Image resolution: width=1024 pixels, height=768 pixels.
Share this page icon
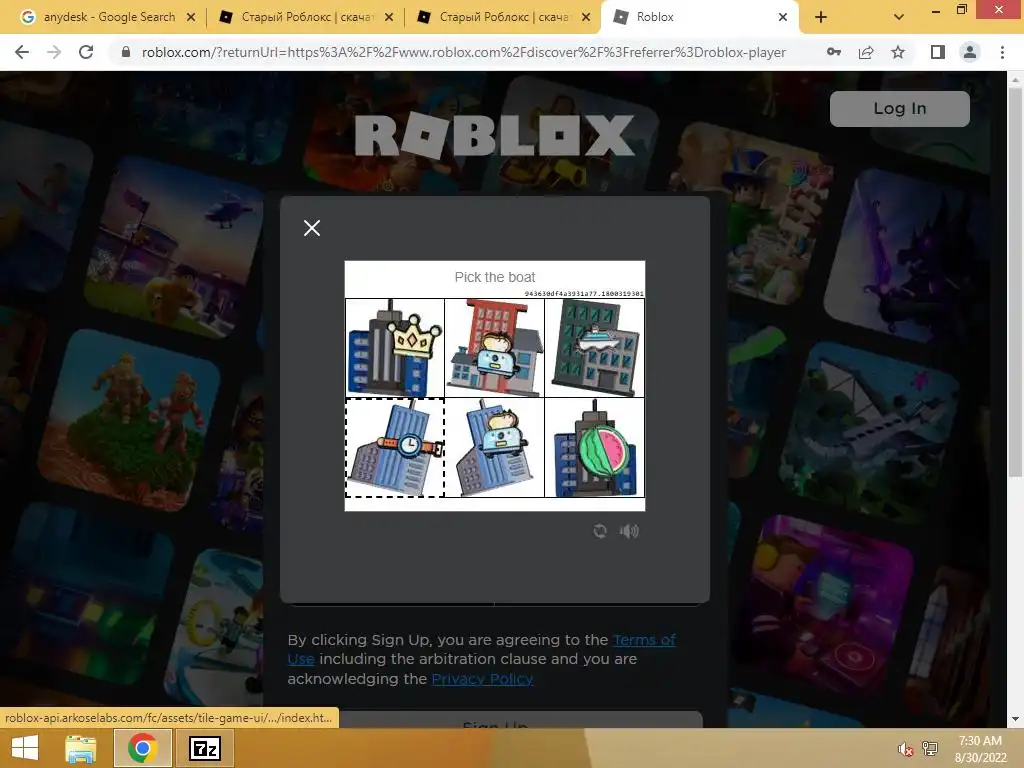coord(866,52)
